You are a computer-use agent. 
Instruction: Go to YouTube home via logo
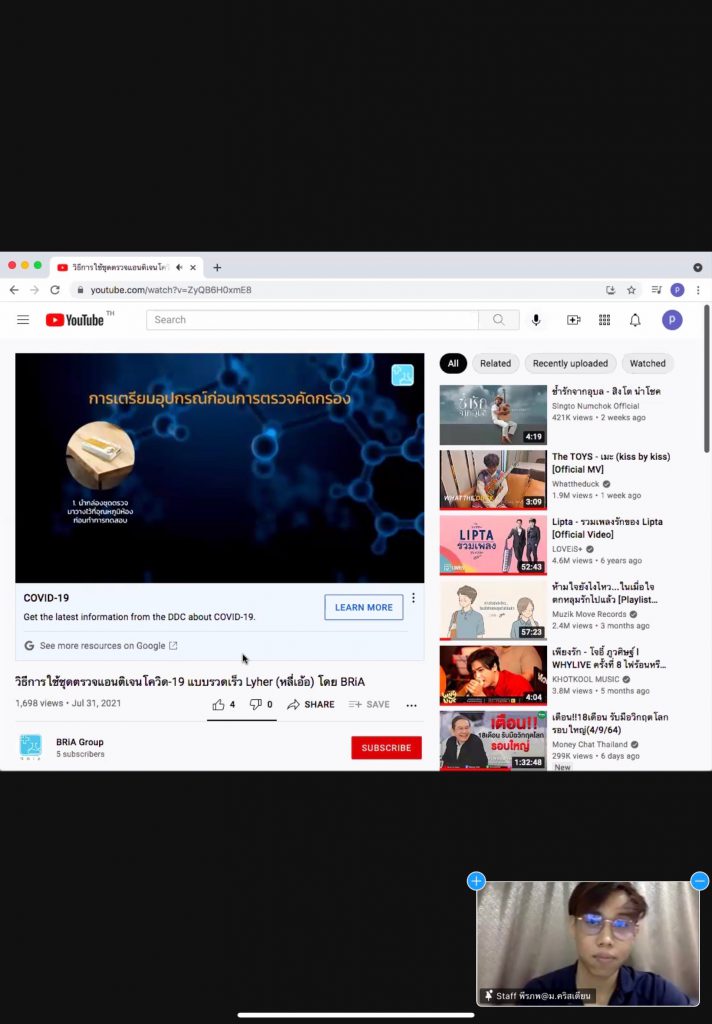point(75,319)
